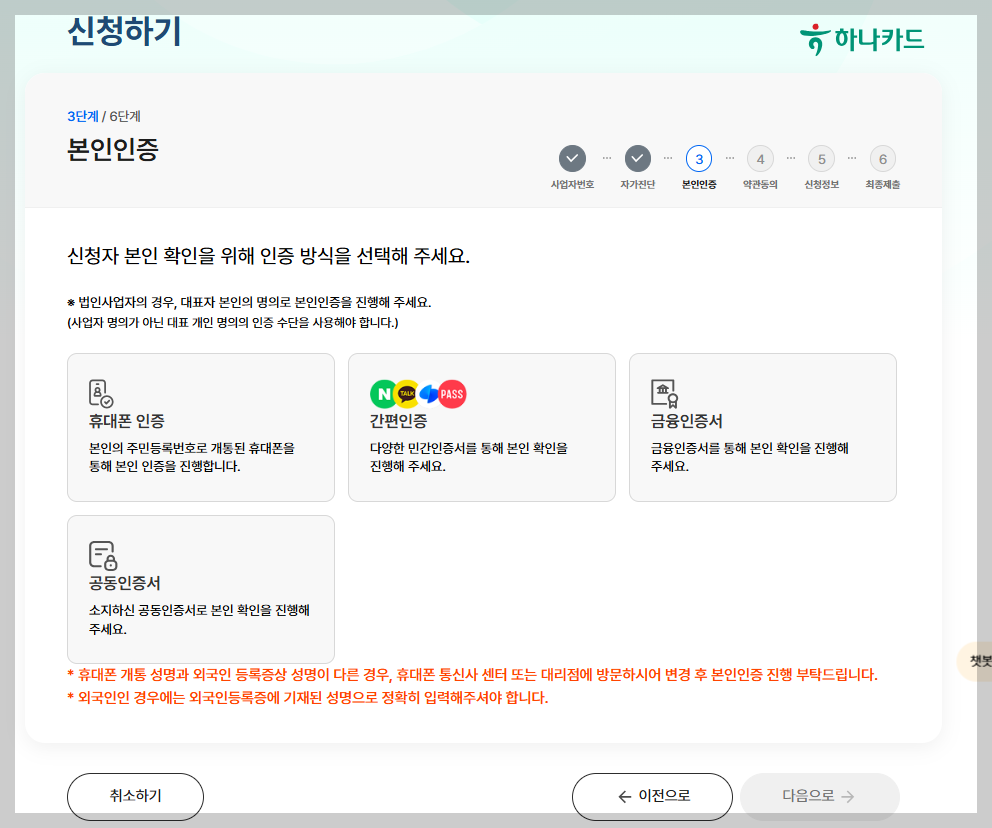The width and height of the screenshot is (992, 828).
Task: Click step 4 약관동의 indicator
Action: [760, 158]
